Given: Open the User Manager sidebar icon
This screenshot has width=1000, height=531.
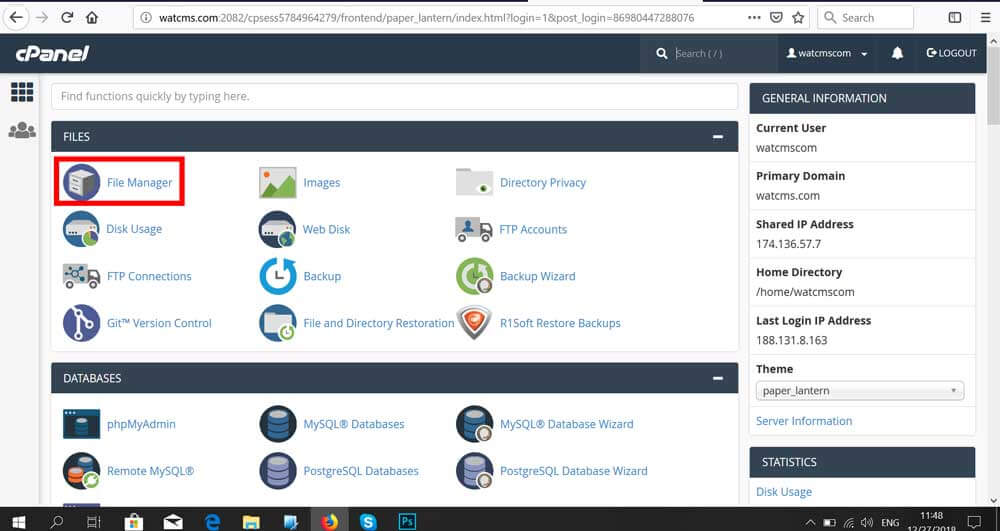Looking at the screenshot, I should click(x=22, y=130).
